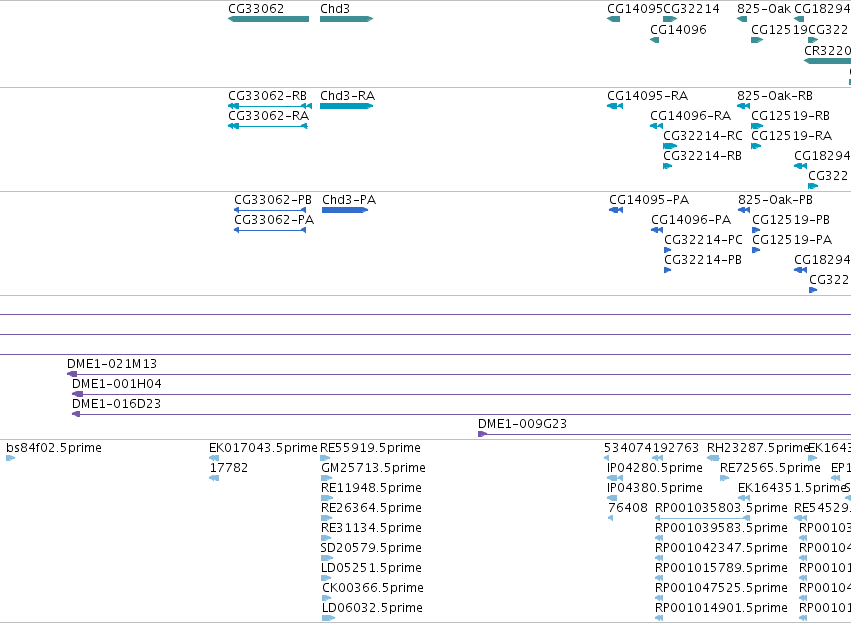Click the CG12519-PA protein label
Viewport: 851px width, 623px height.
pos(792,240)
